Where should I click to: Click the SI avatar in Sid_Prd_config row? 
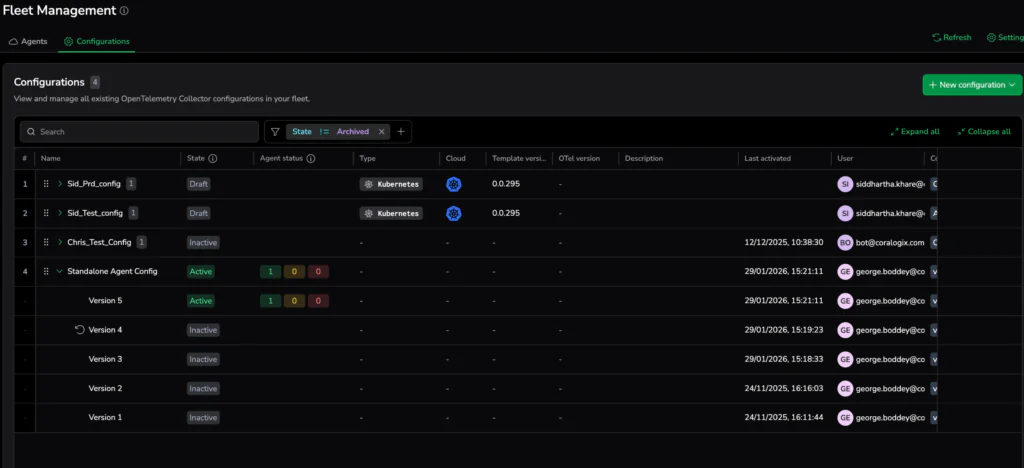[845, 184]
